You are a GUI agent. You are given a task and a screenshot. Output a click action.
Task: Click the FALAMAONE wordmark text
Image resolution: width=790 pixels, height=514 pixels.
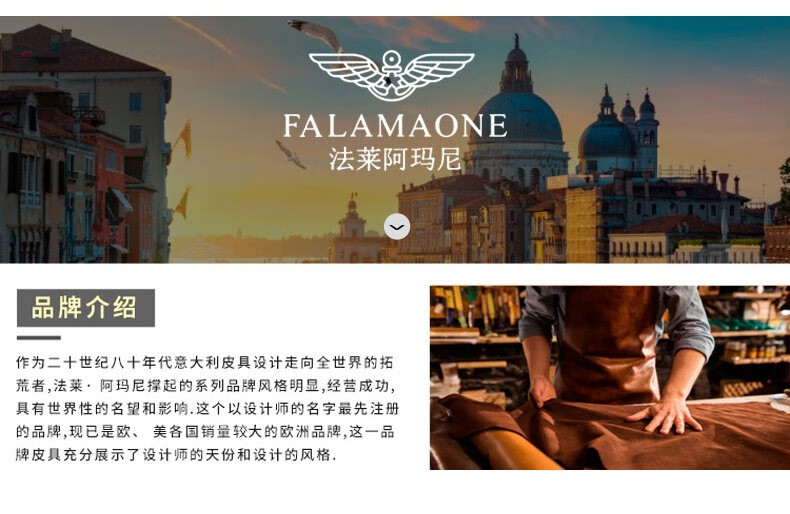396,126
